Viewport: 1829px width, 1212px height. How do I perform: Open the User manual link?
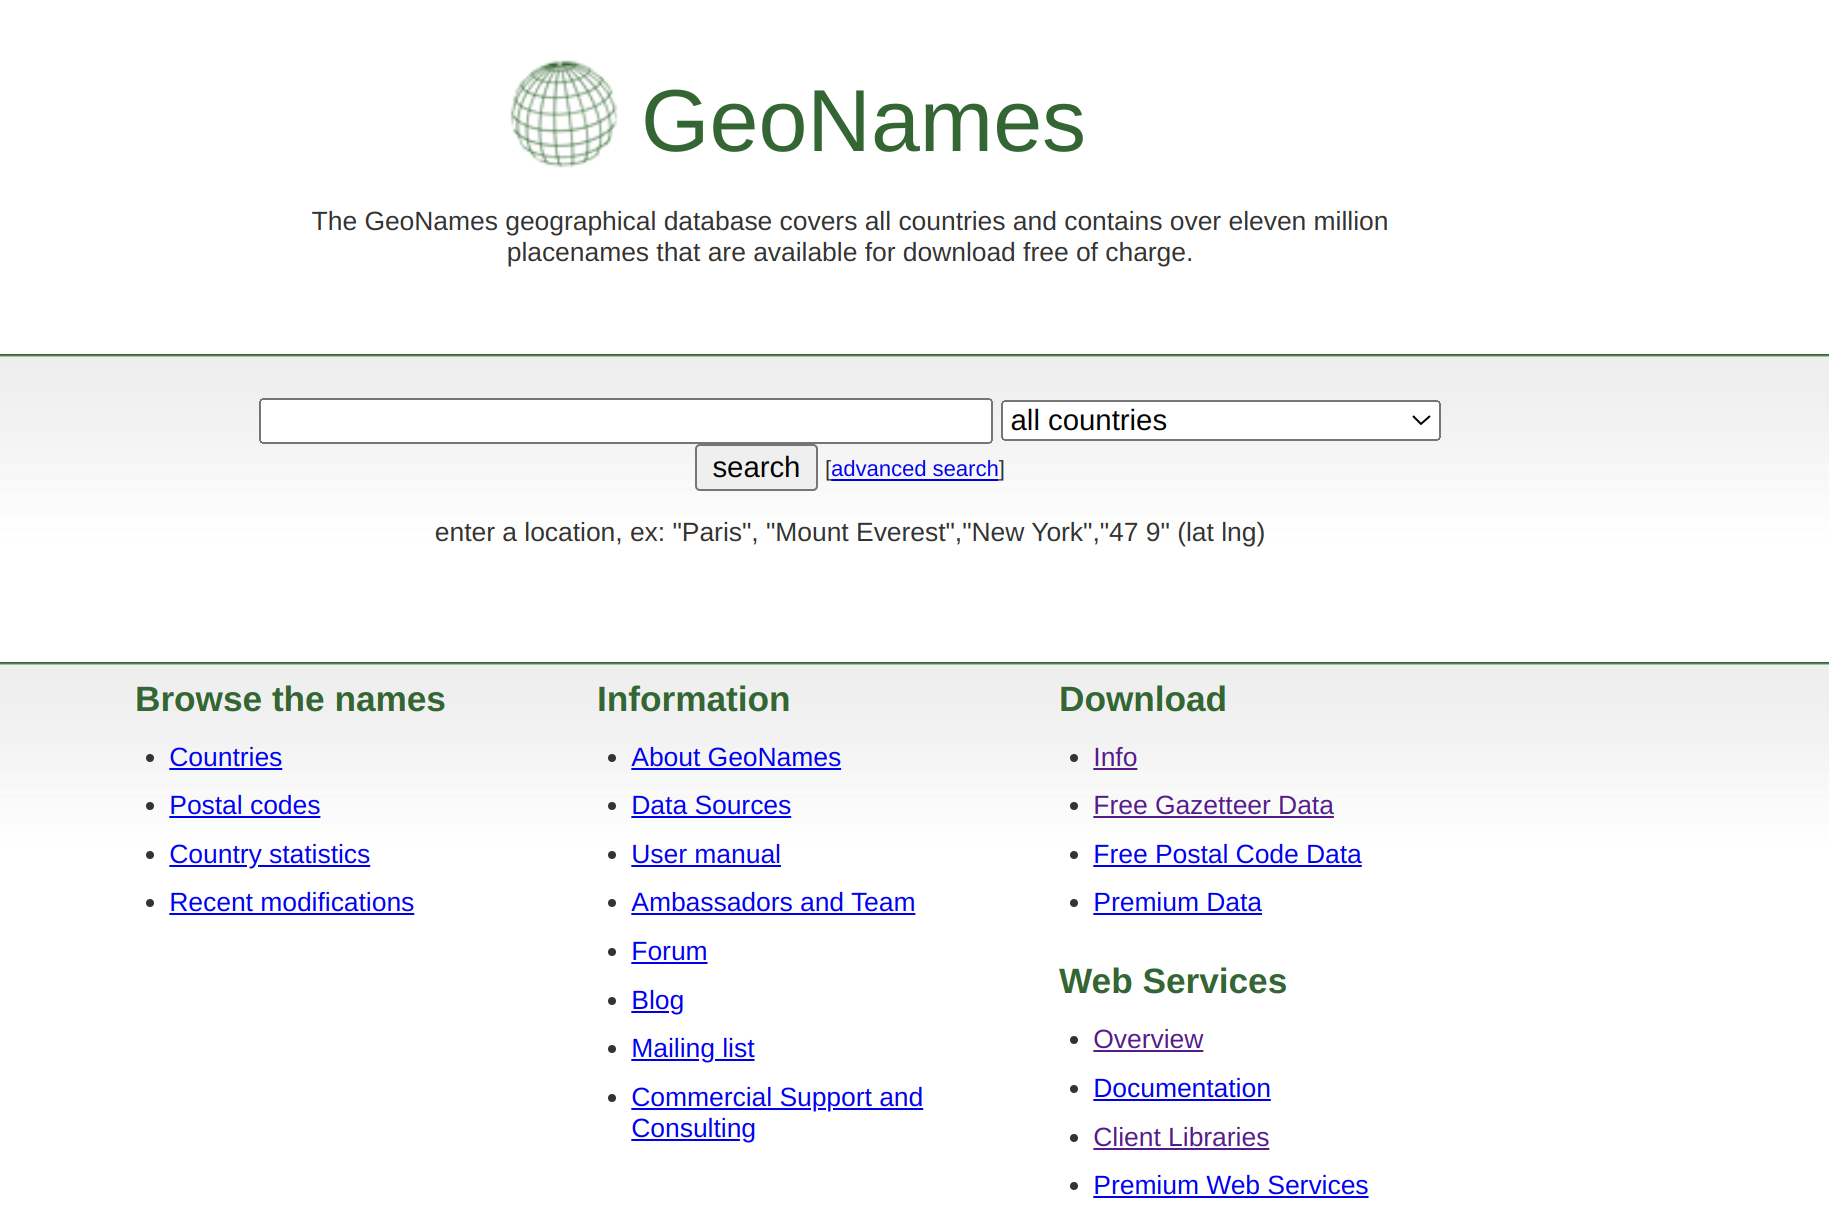[x=706, y=854]
